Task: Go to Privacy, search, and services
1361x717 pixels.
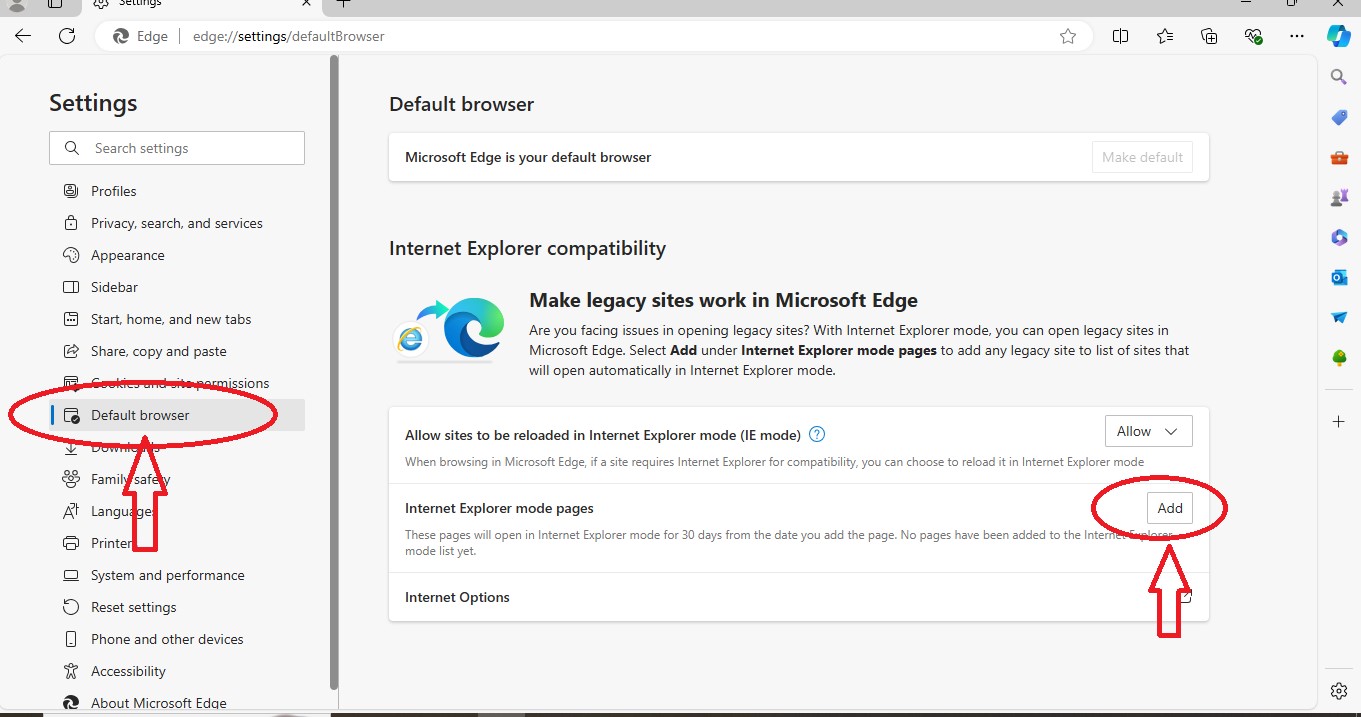Action: pyautogui.click(x=177, y=223)
